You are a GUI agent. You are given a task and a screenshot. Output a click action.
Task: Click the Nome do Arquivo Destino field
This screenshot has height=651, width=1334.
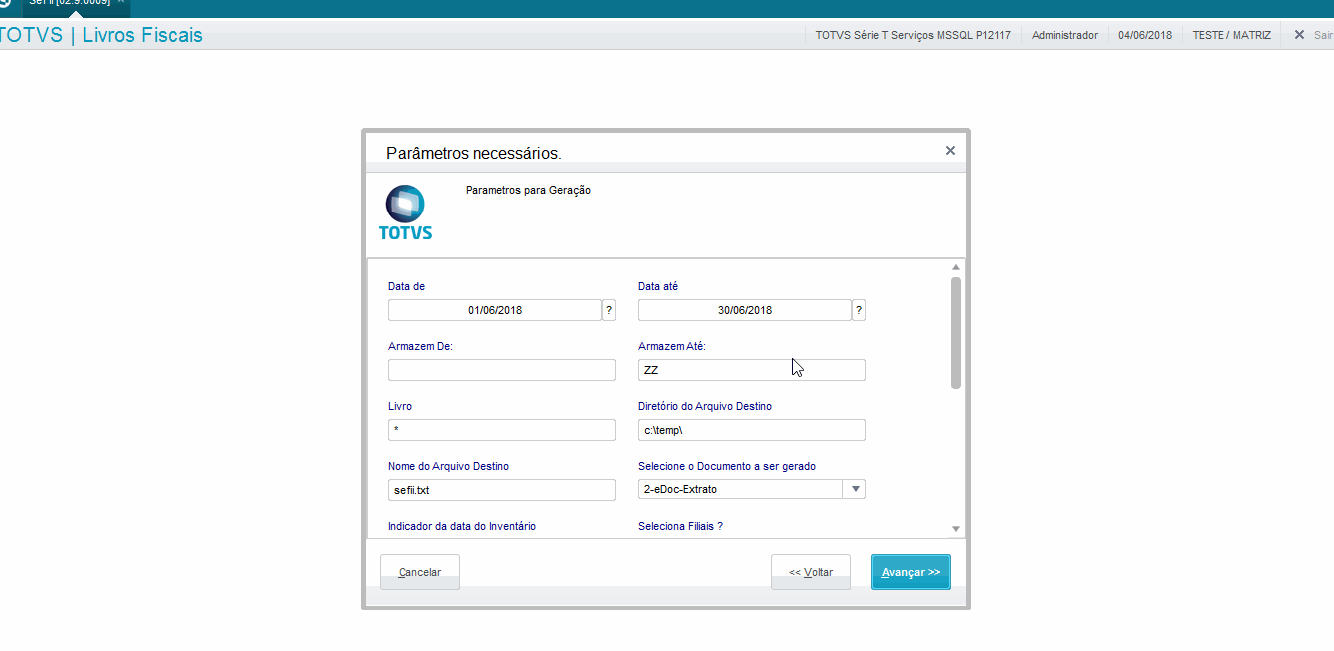pos(502,490)
